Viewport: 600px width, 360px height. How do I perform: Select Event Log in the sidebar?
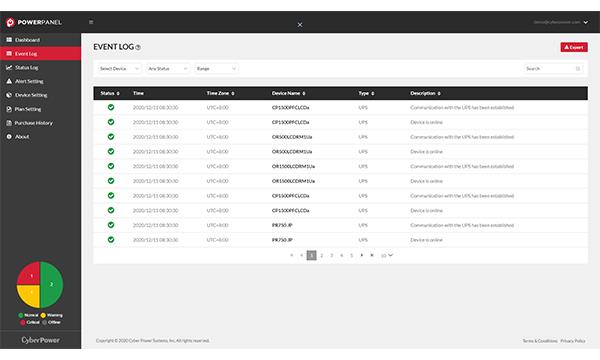pyautogui.click(x=41, y=54)
